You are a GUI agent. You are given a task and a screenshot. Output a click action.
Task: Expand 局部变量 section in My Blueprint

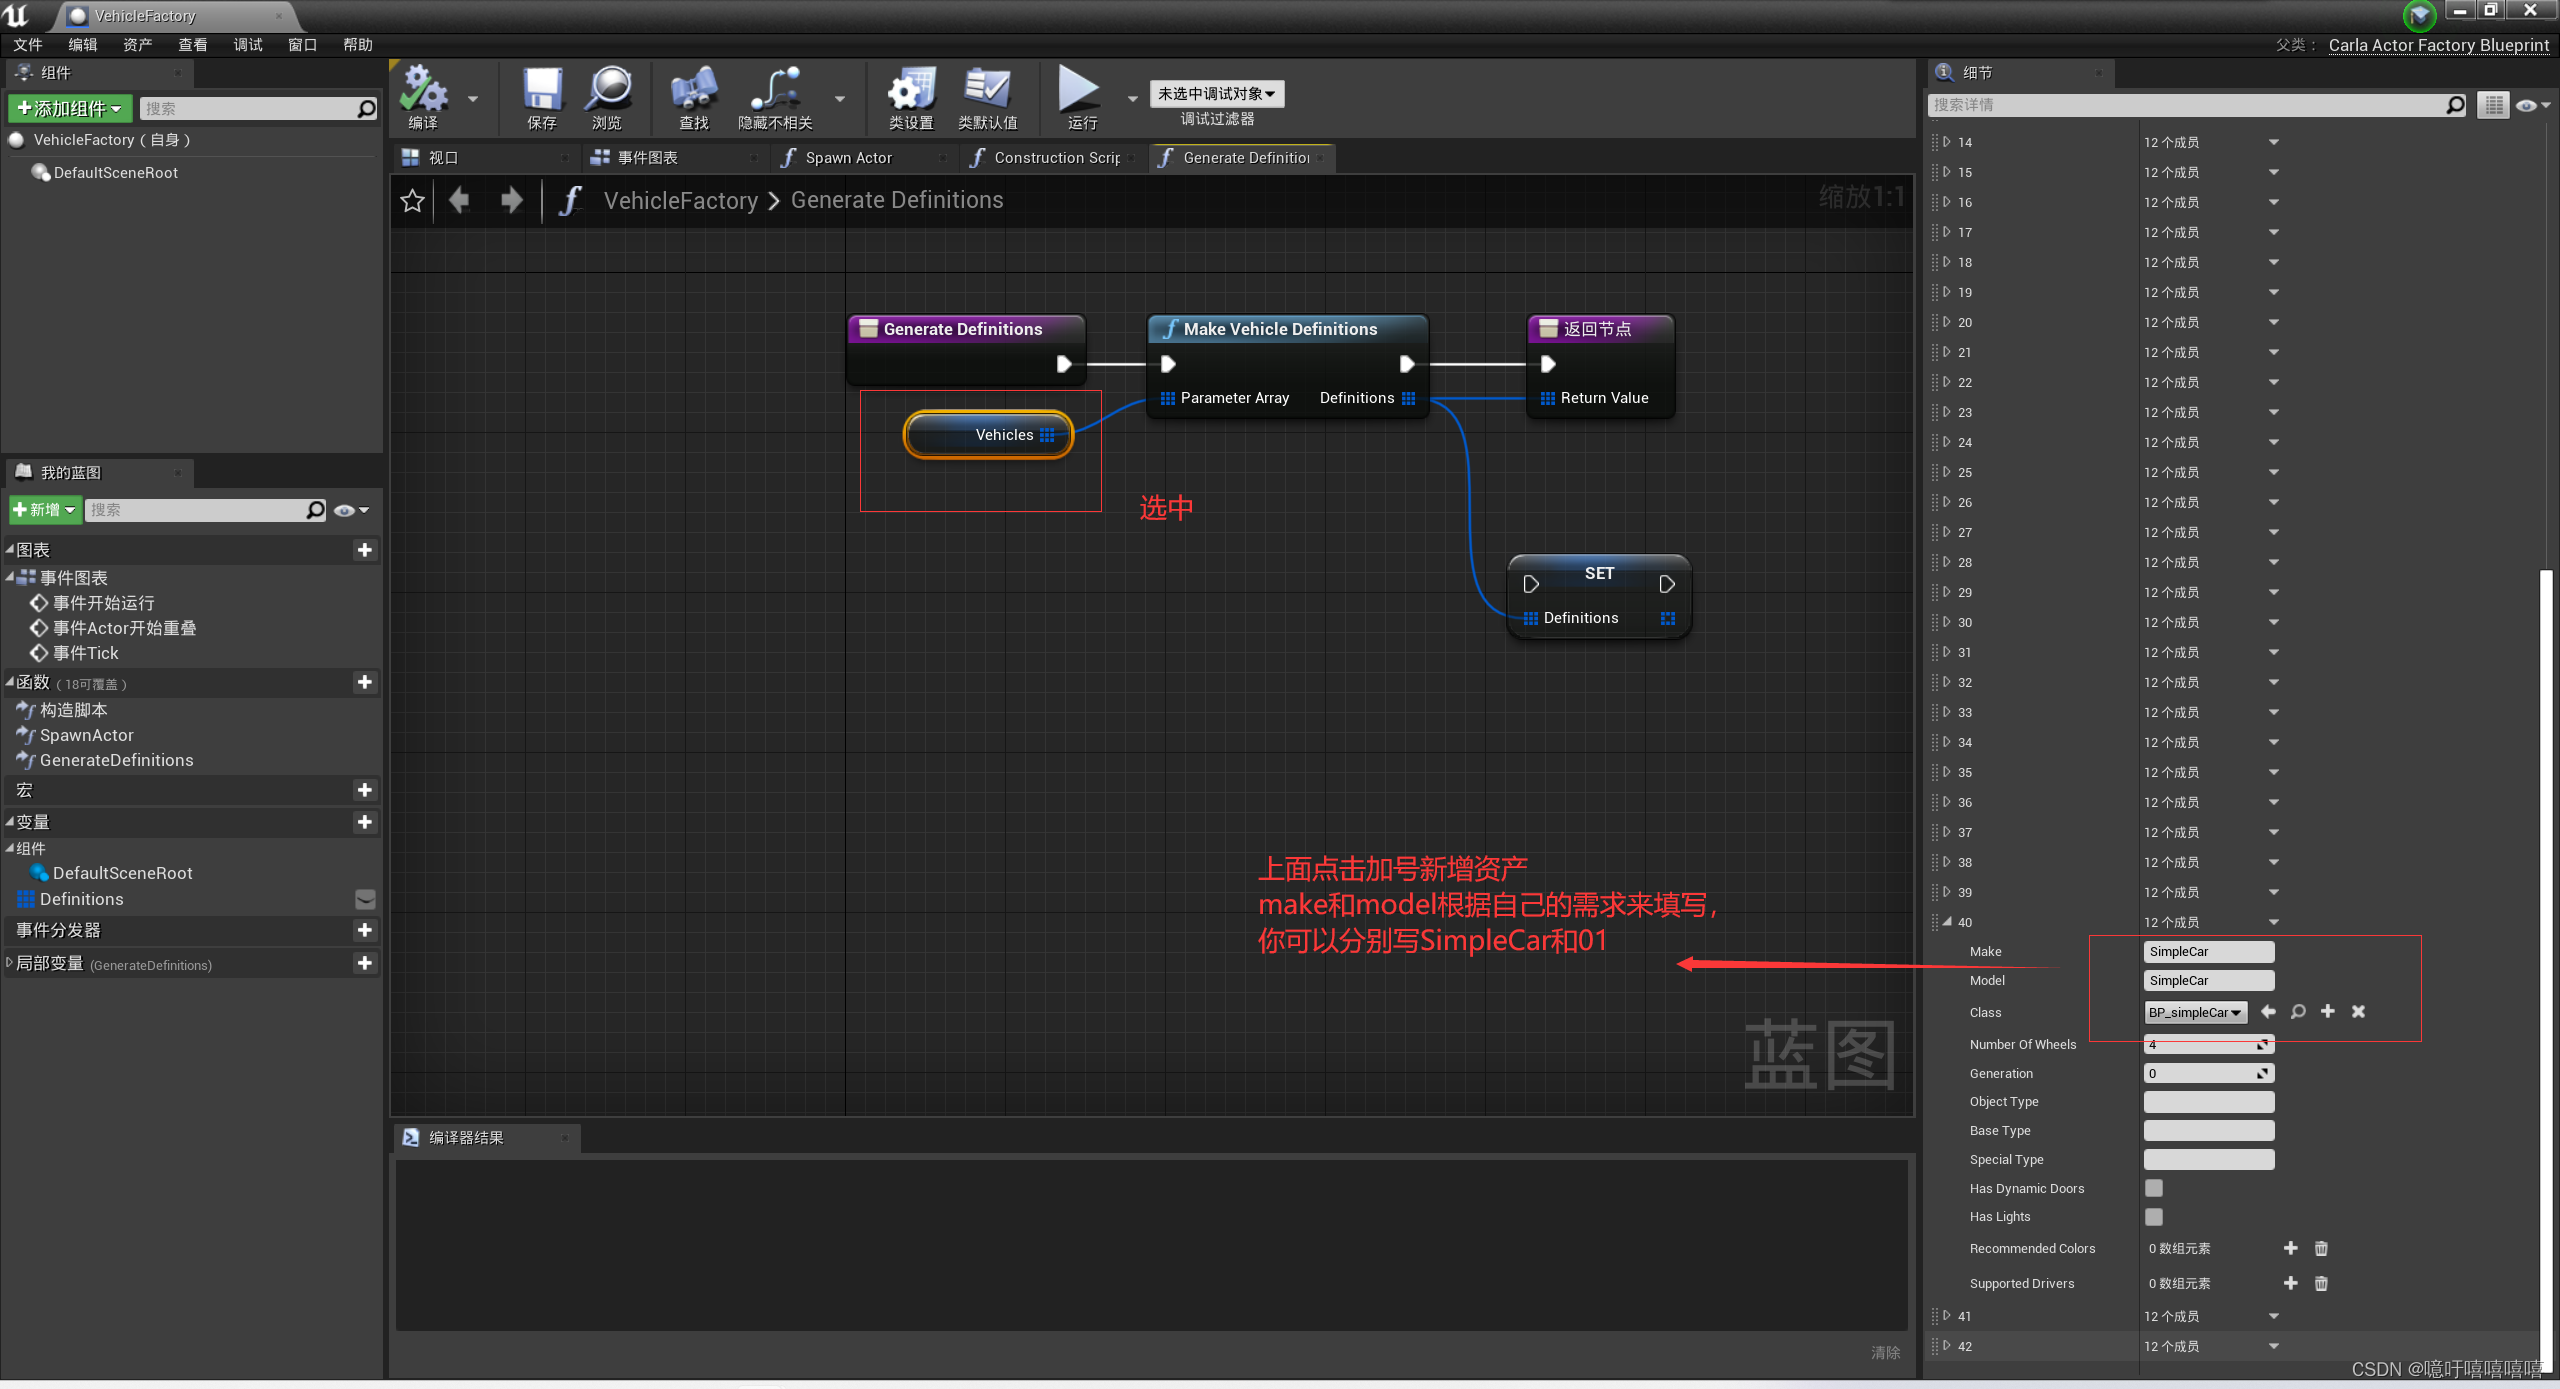click(x=10, y=962)
